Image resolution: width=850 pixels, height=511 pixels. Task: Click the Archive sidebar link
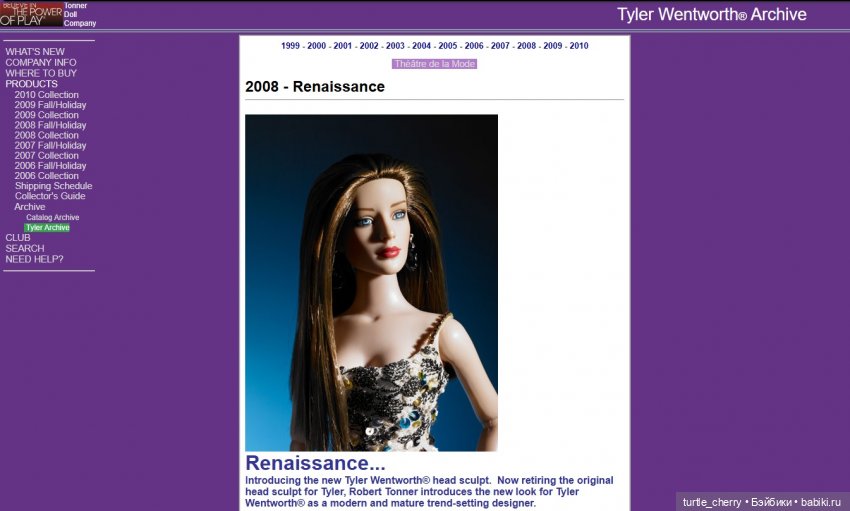click(30, 206)
